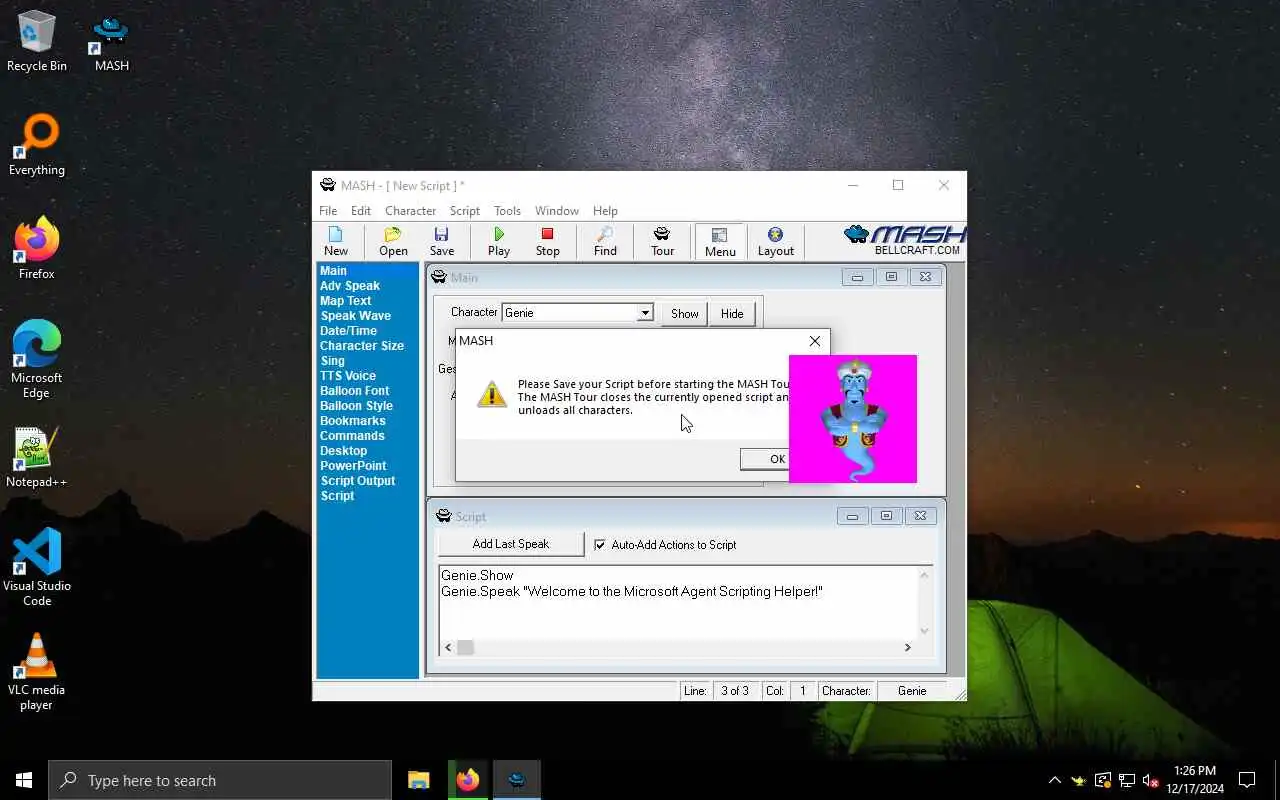This screenshot has width=1280, height=800.
Task: Select Script in the sidebar
Action: 337,496
